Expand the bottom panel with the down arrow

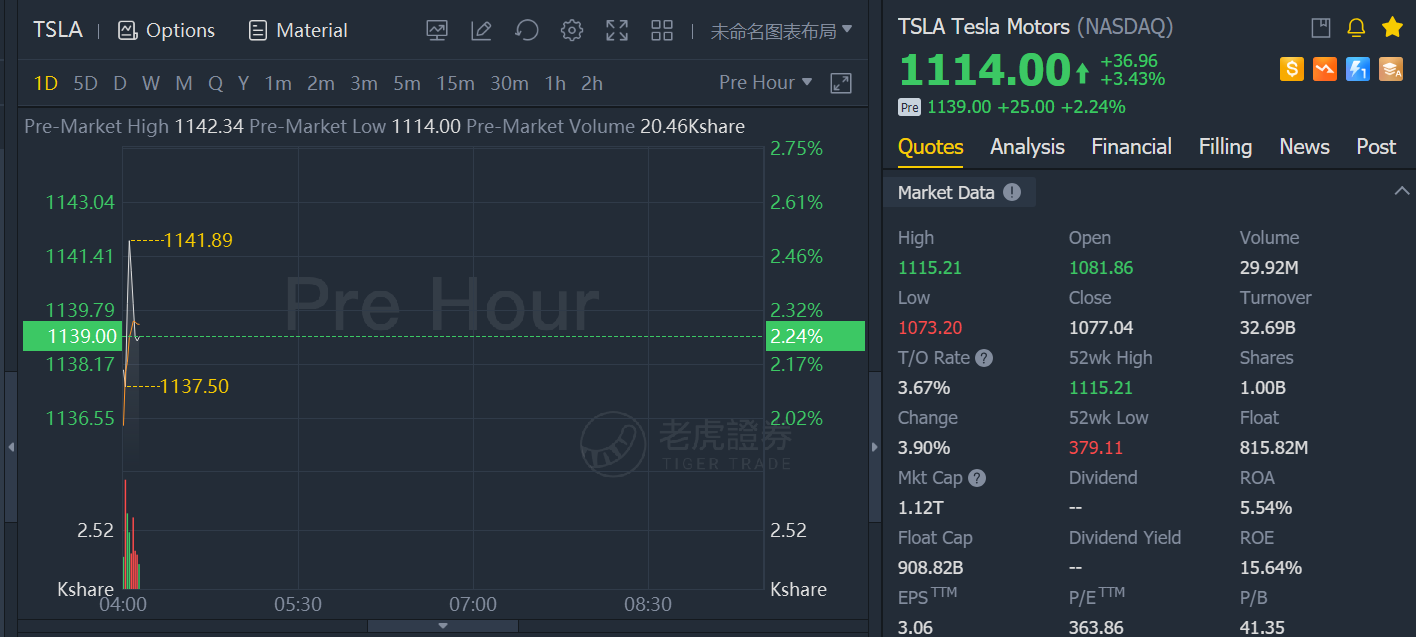tap(443, 626)
